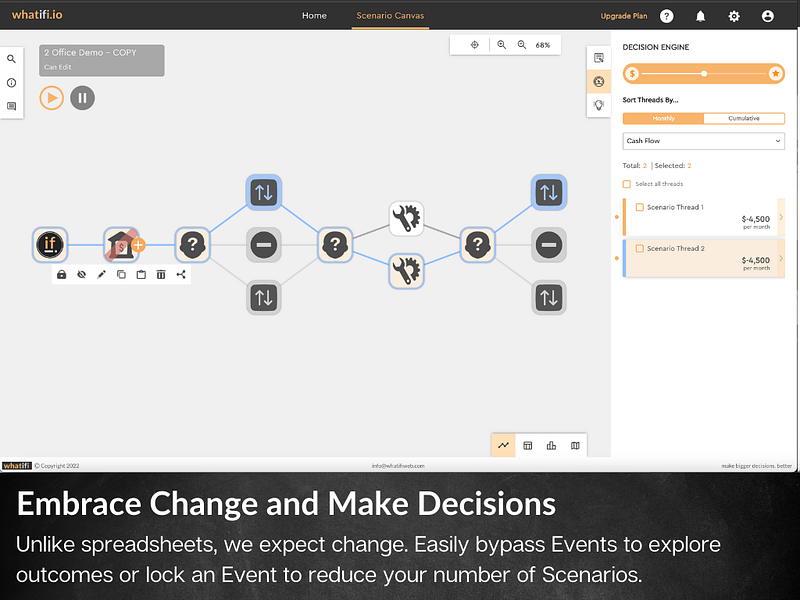800x600 pixels.
Task: Click Upgrade Plan link
Action: 623,16
